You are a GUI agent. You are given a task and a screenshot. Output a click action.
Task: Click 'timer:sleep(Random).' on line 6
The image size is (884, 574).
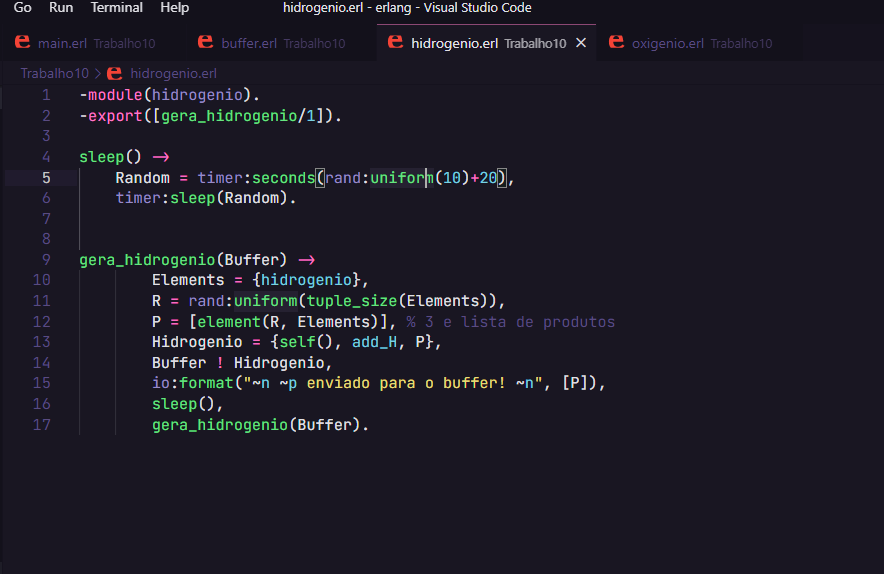click(x=206, y=198)
